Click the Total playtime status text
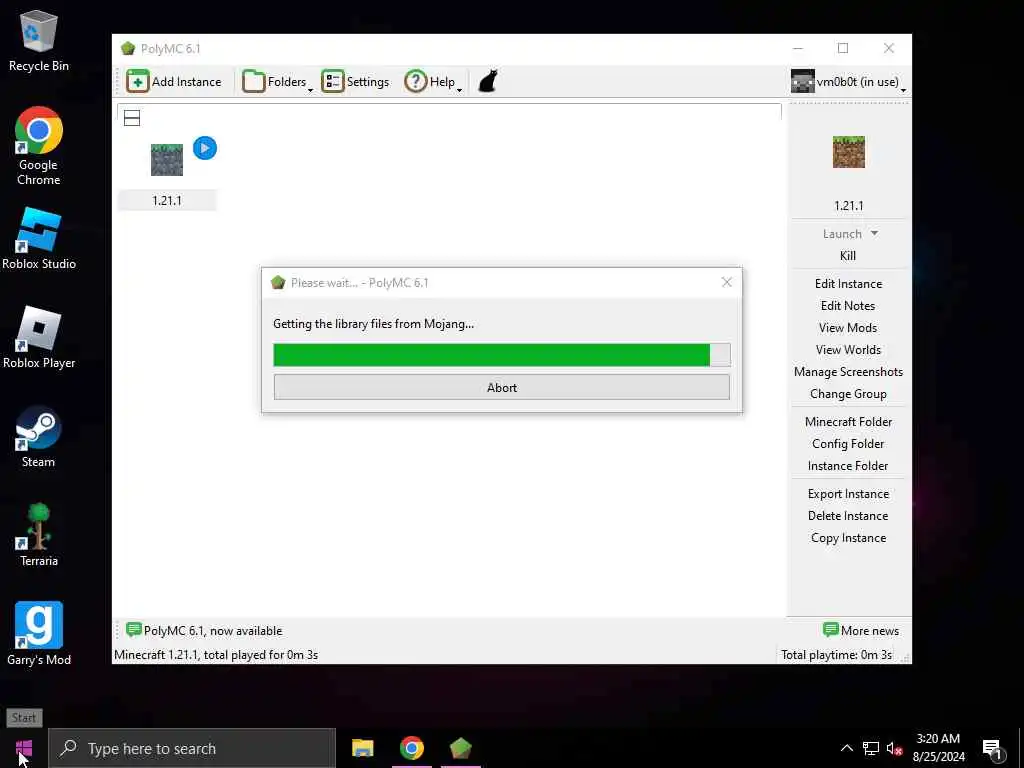 pos(837,655)
